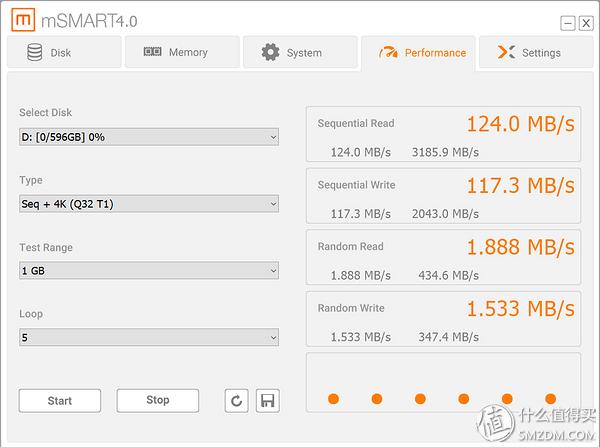Click the Sequential Read 124.0 MB/s result
600x447 pixels.
coord(520,124)
